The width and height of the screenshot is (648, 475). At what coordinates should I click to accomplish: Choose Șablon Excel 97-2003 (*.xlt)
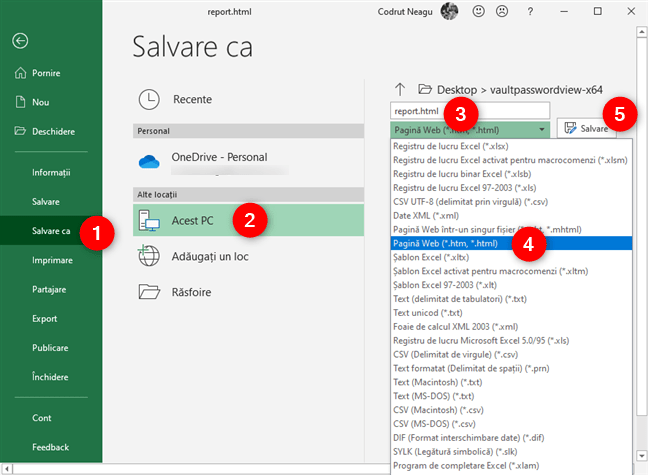(x=511, y=285)
